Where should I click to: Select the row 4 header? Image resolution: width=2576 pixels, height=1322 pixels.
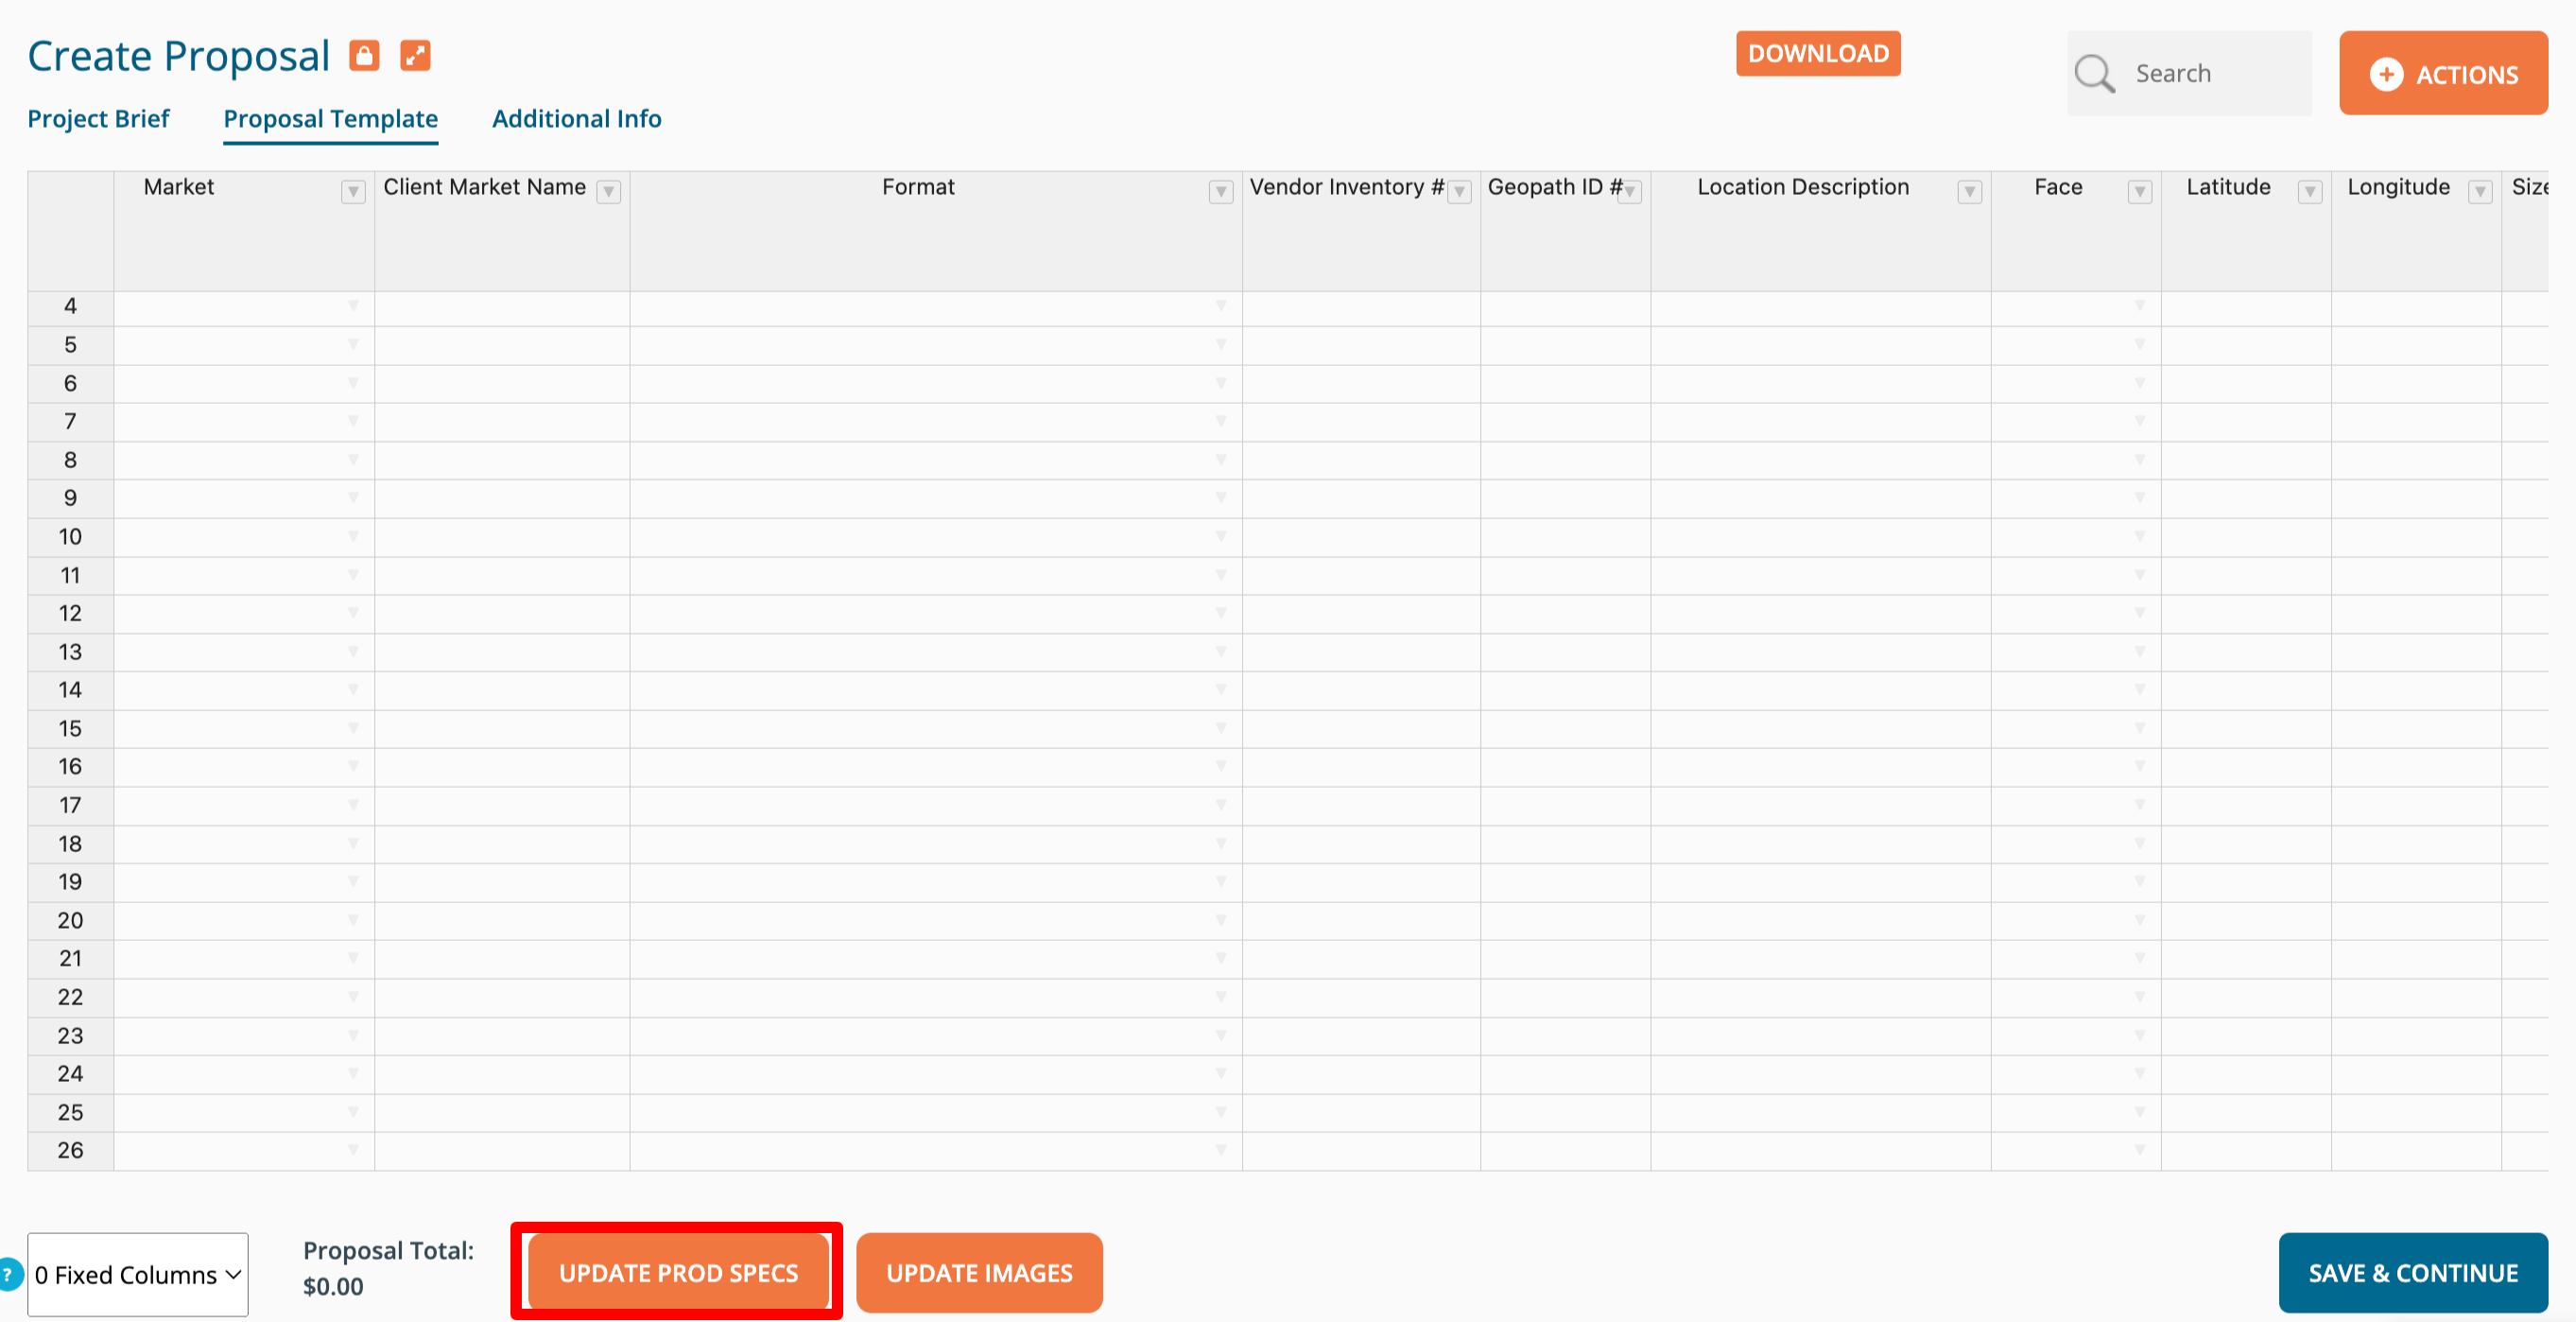tap(70, 307)
